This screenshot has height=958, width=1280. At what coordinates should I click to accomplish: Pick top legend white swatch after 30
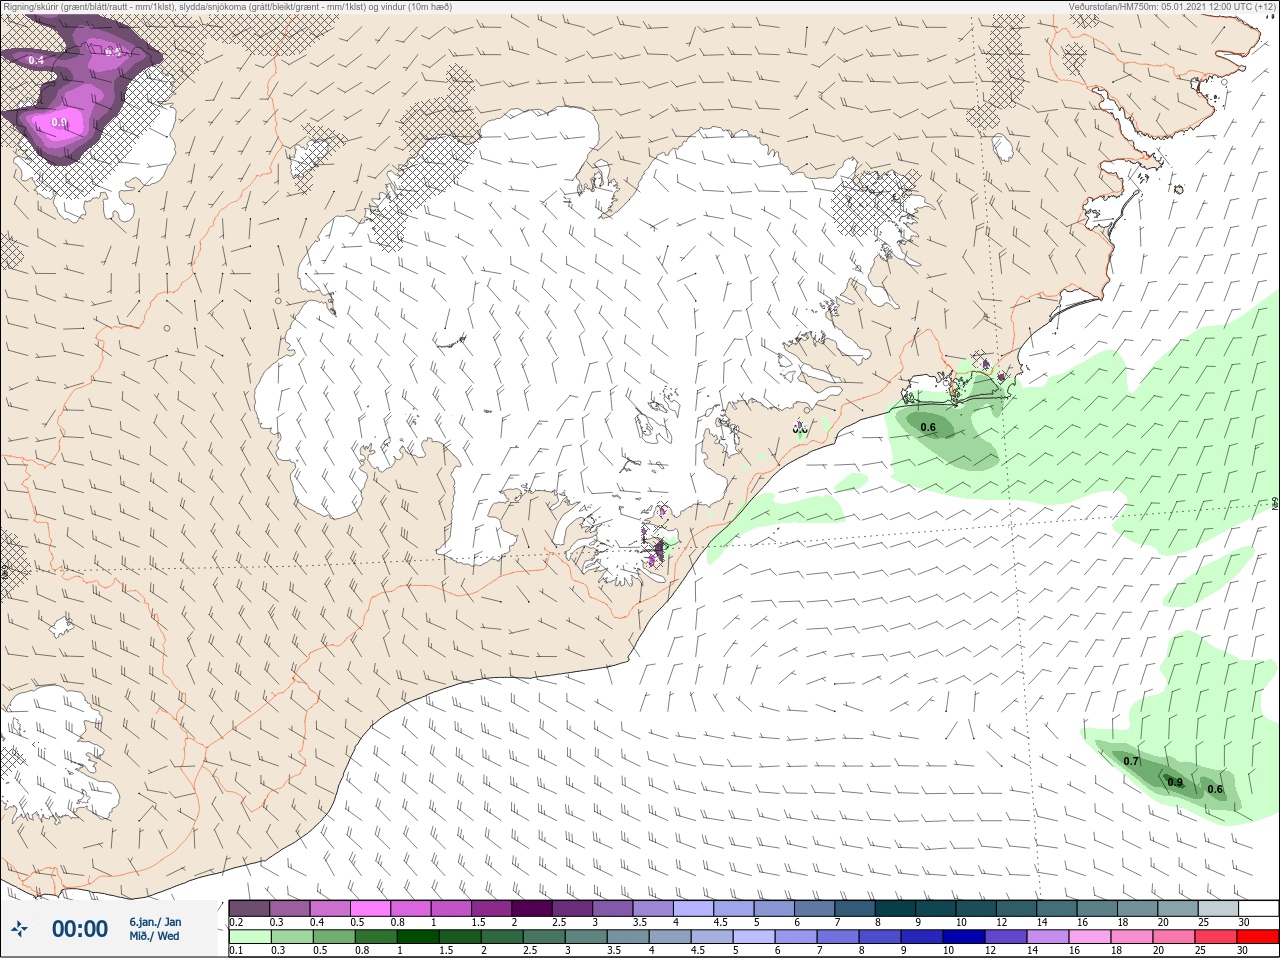[x=1259, y=908]
